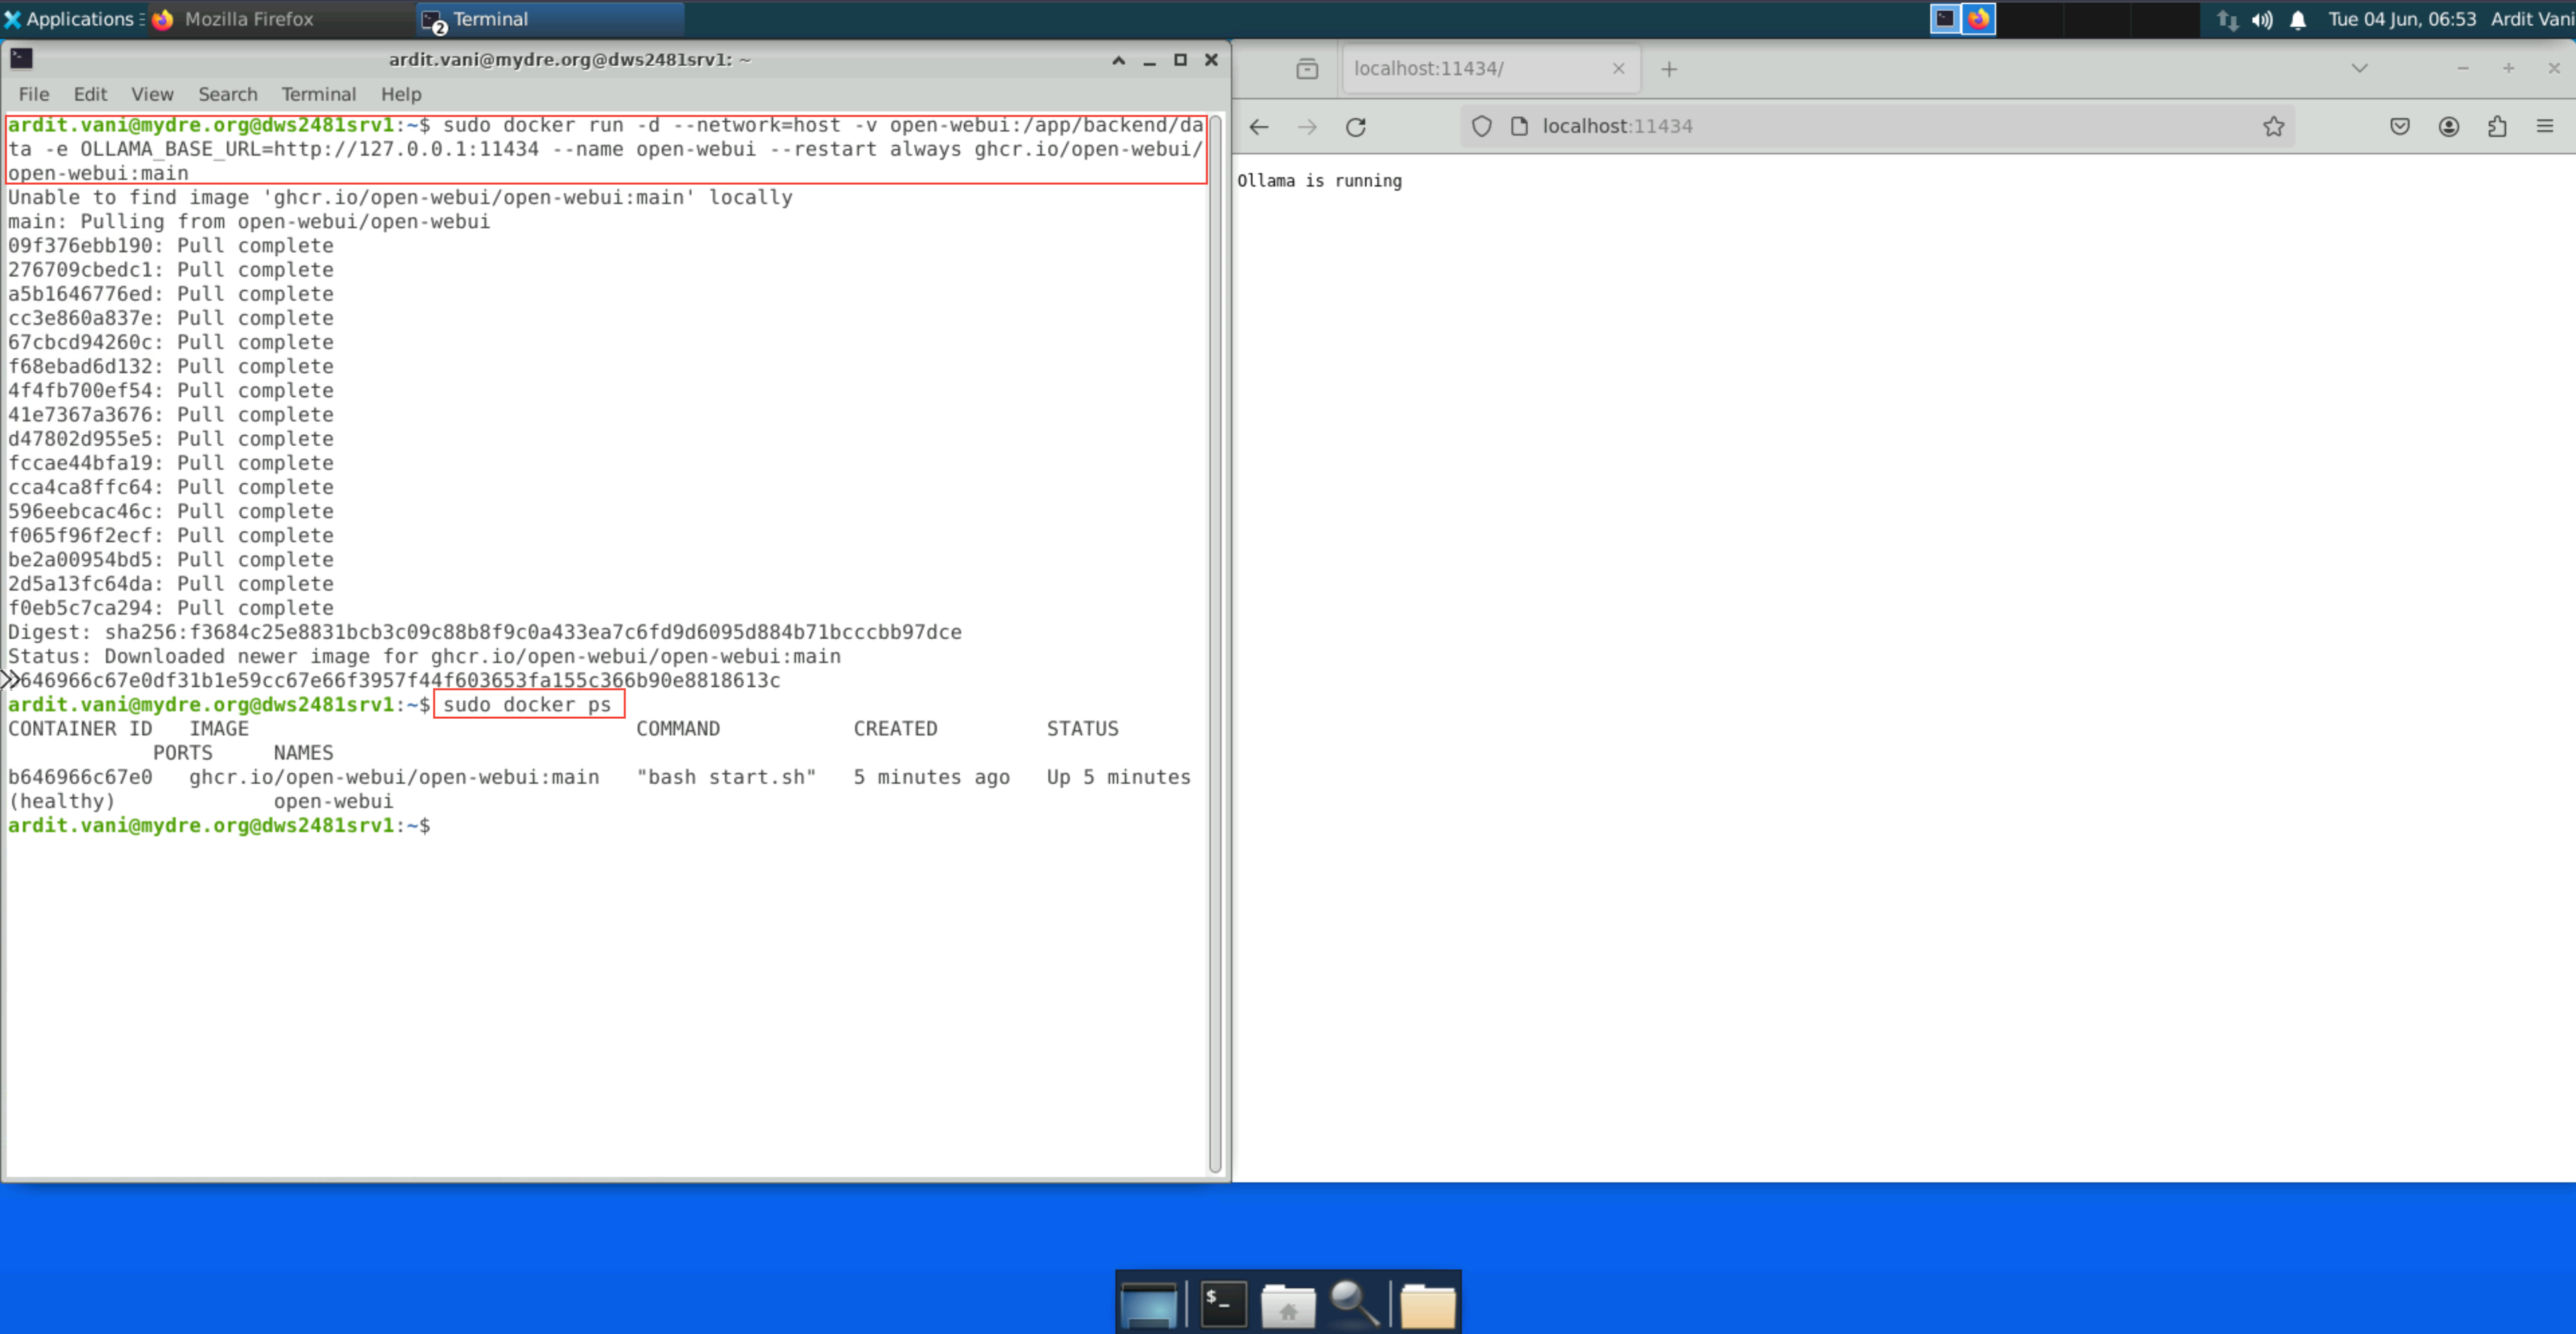This screenshot has height=1334, width=2576.
Task: Open the terminal Edit menu
Action: 90,94
